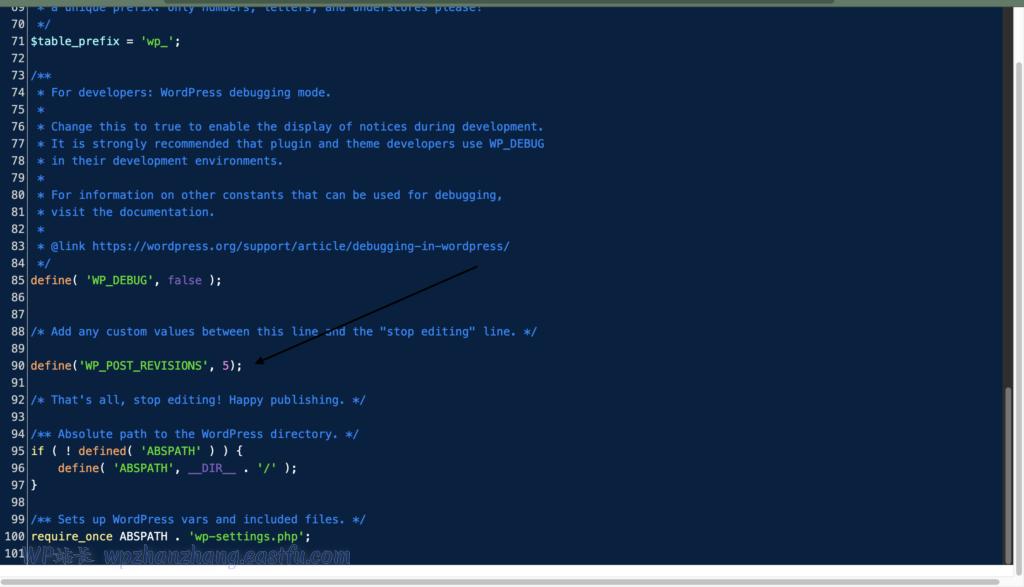Click the closing brace on line 97
The height and width of the screenshot is (587, 1024).
[x=34, y=485]
